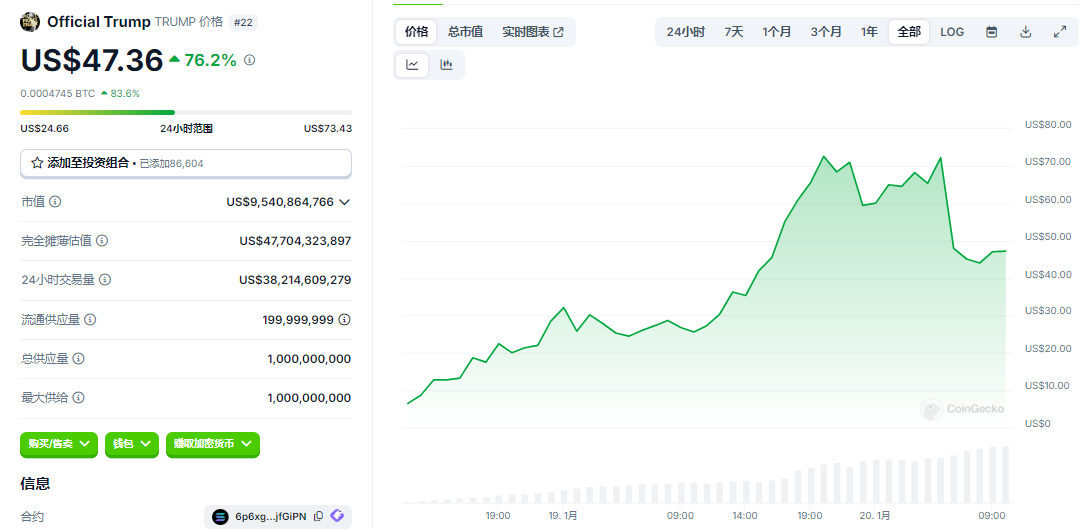Switch to the 价格 tab
The image size is (1081, 529).
pos(416,32)
